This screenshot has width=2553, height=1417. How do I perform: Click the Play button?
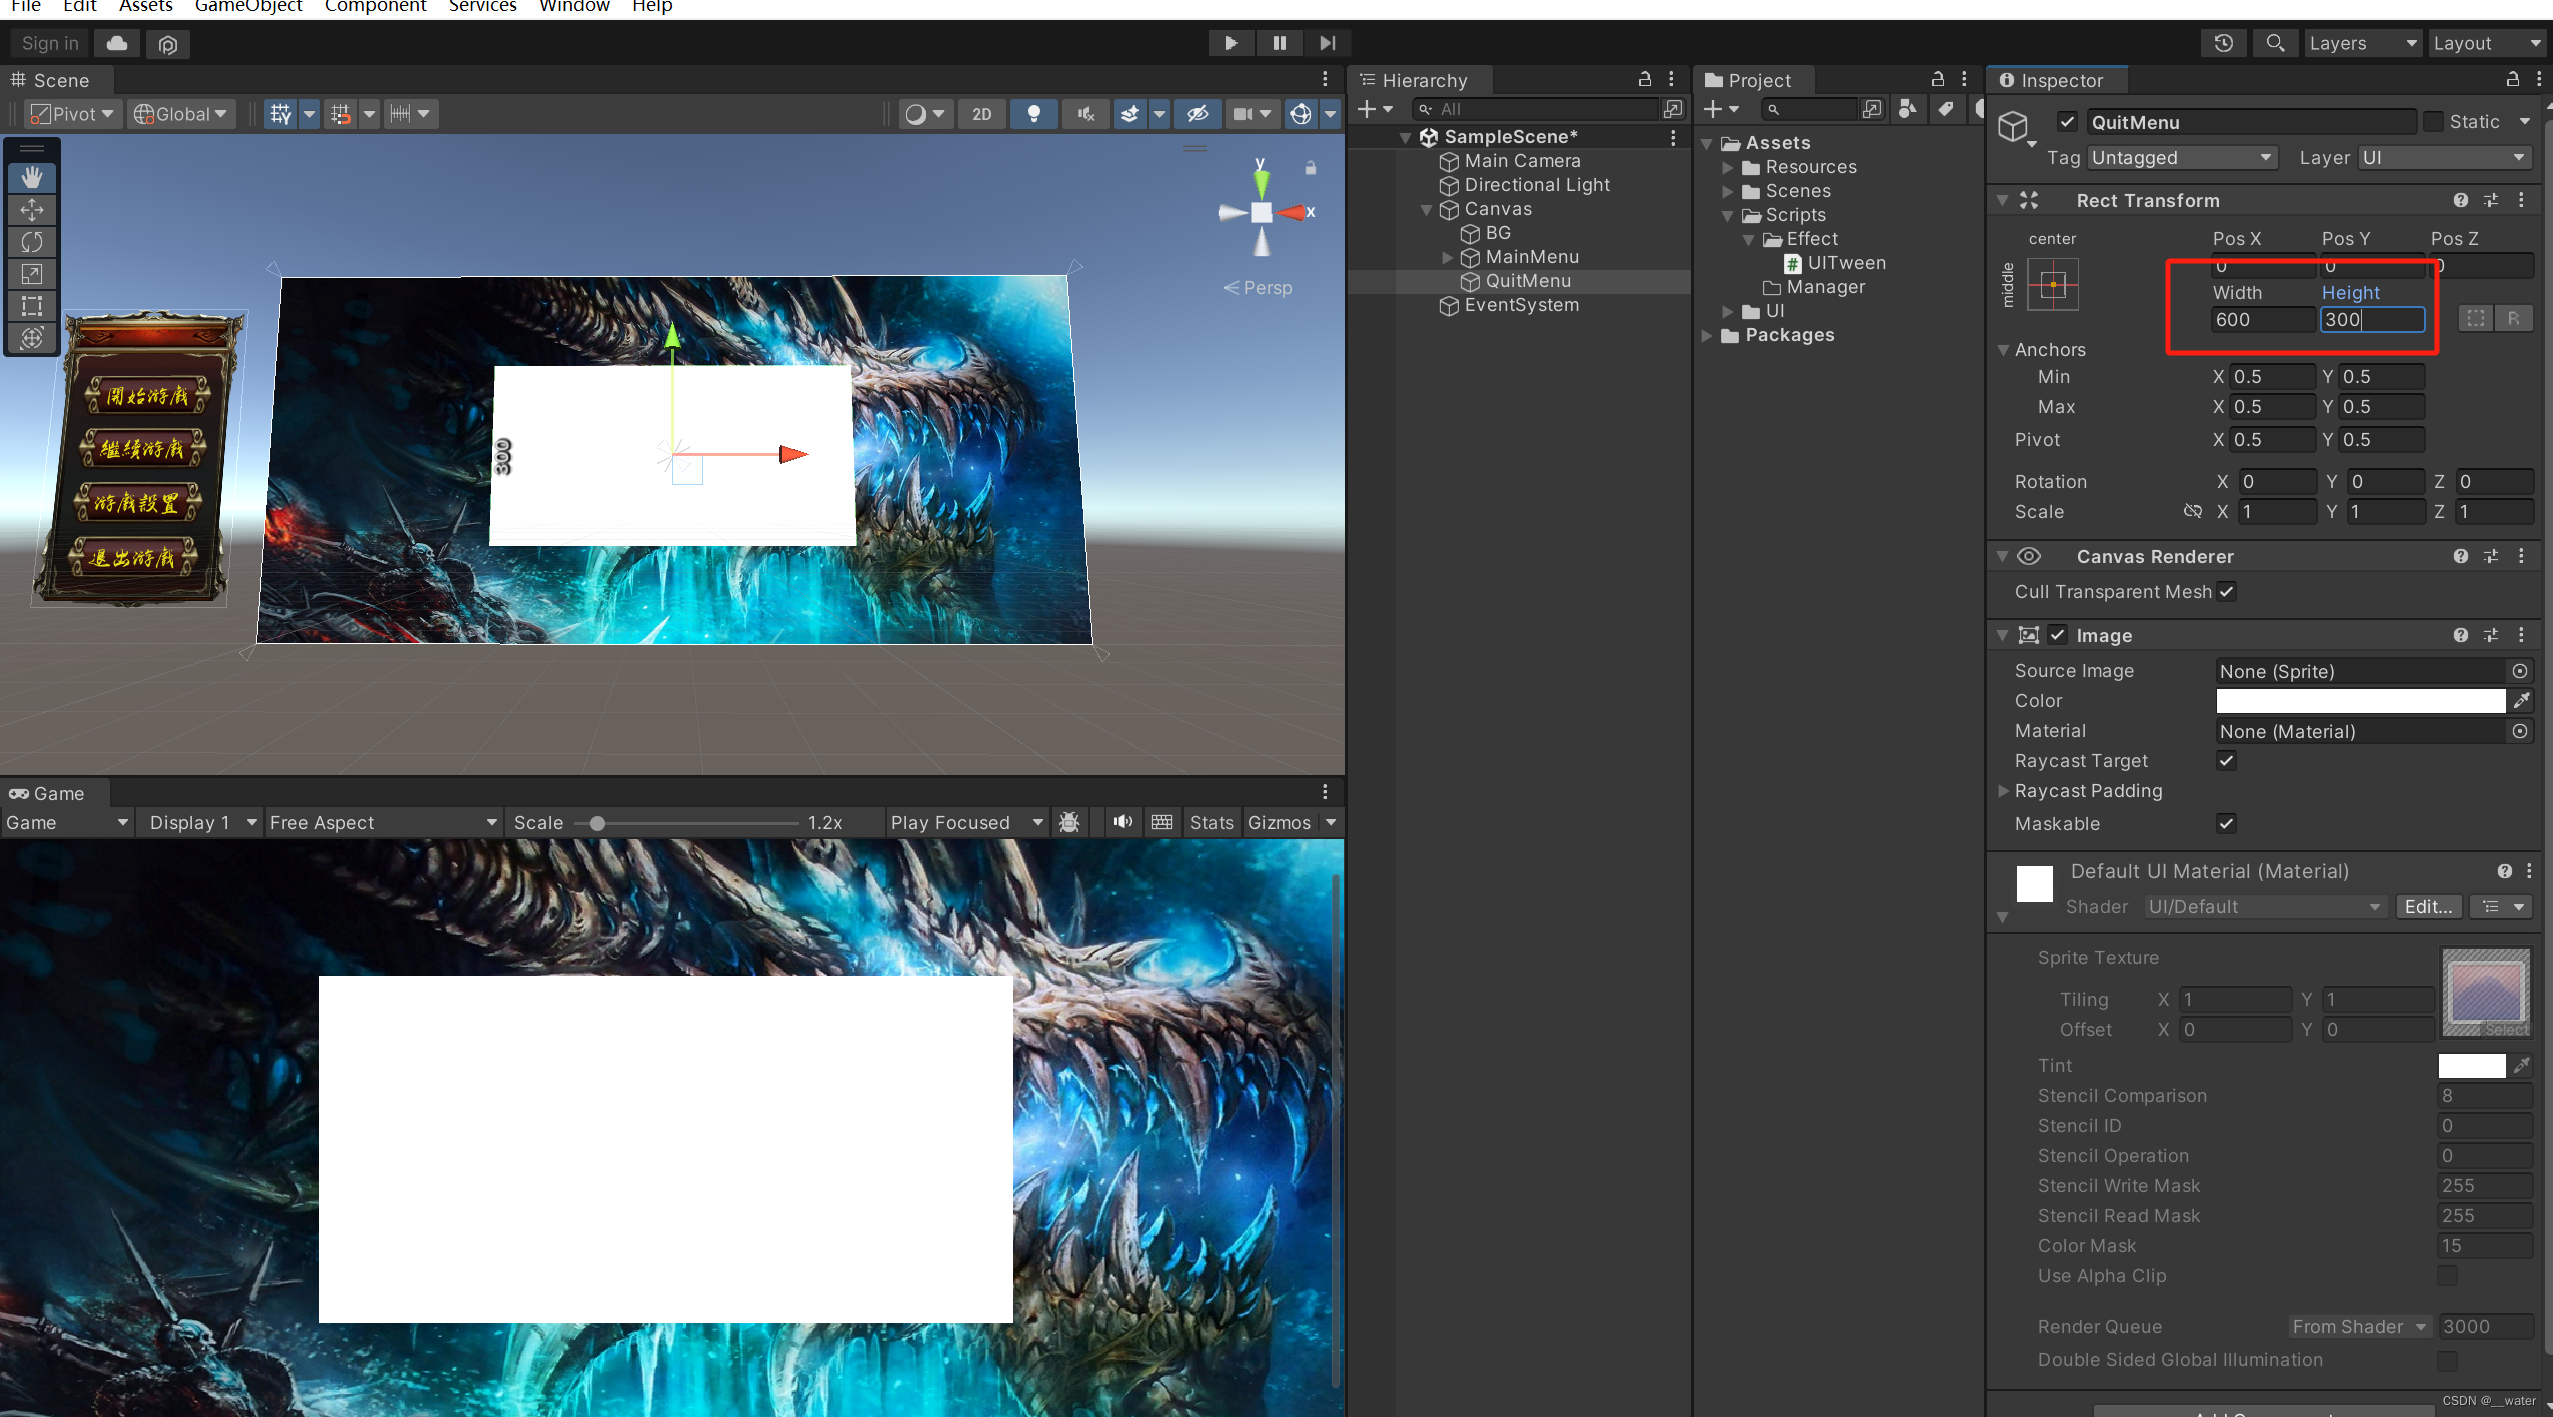pos(1231,43)
